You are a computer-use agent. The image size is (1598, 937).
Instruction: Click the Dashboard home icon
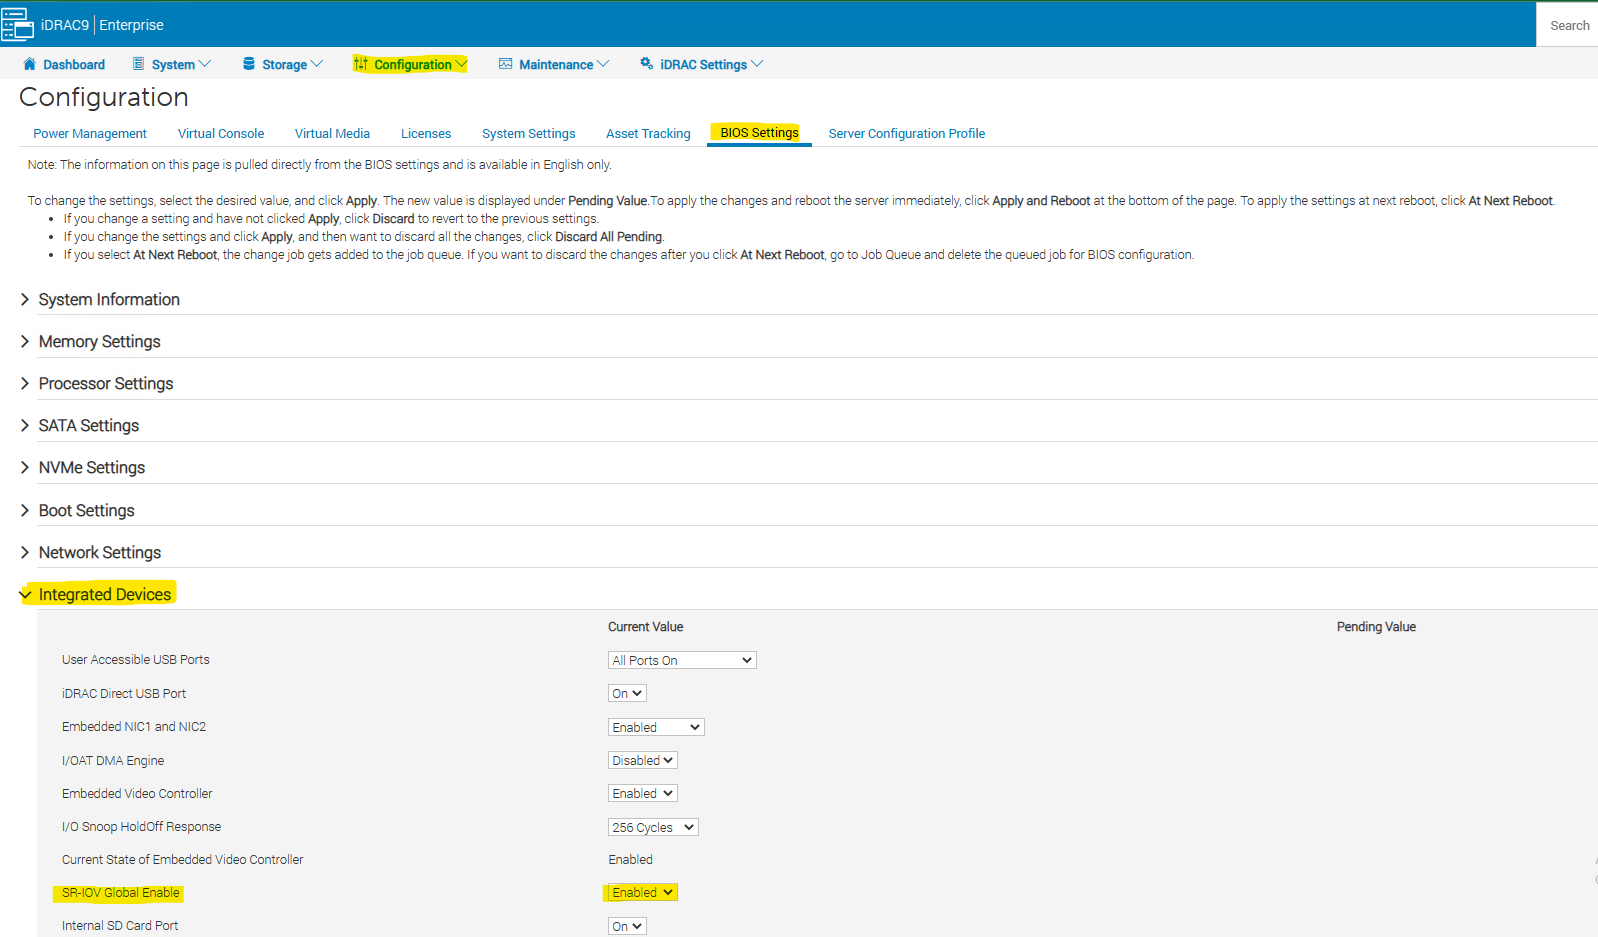tap(29, 64)
